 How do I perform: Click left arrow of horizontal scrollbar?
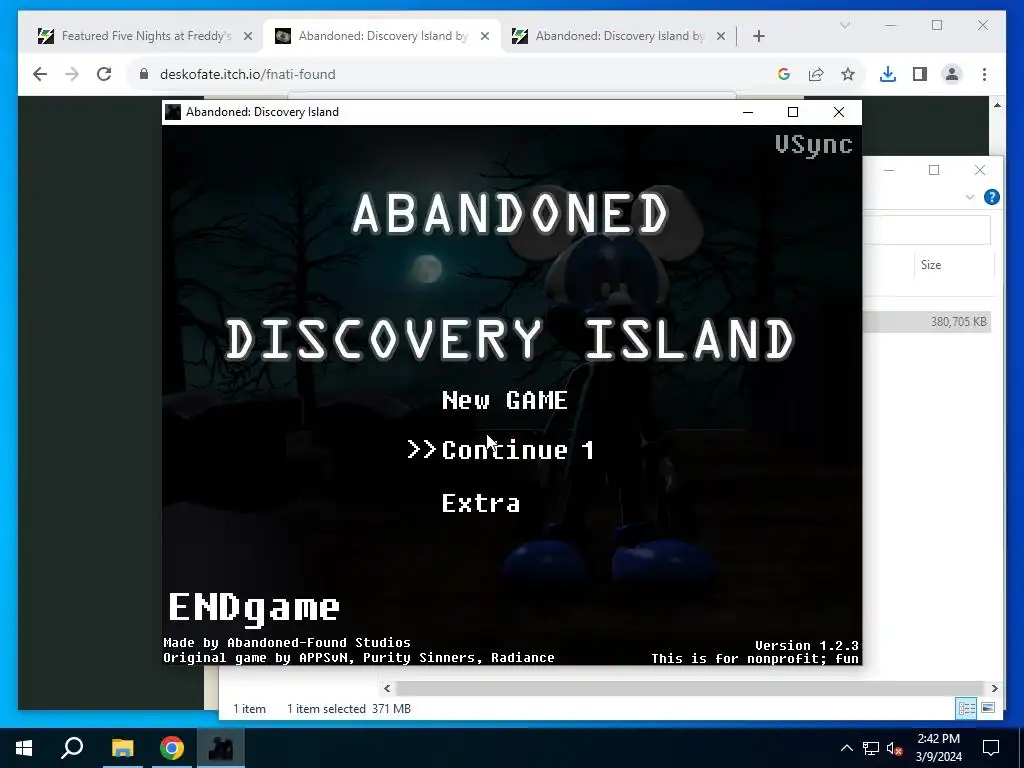[387, 688]
